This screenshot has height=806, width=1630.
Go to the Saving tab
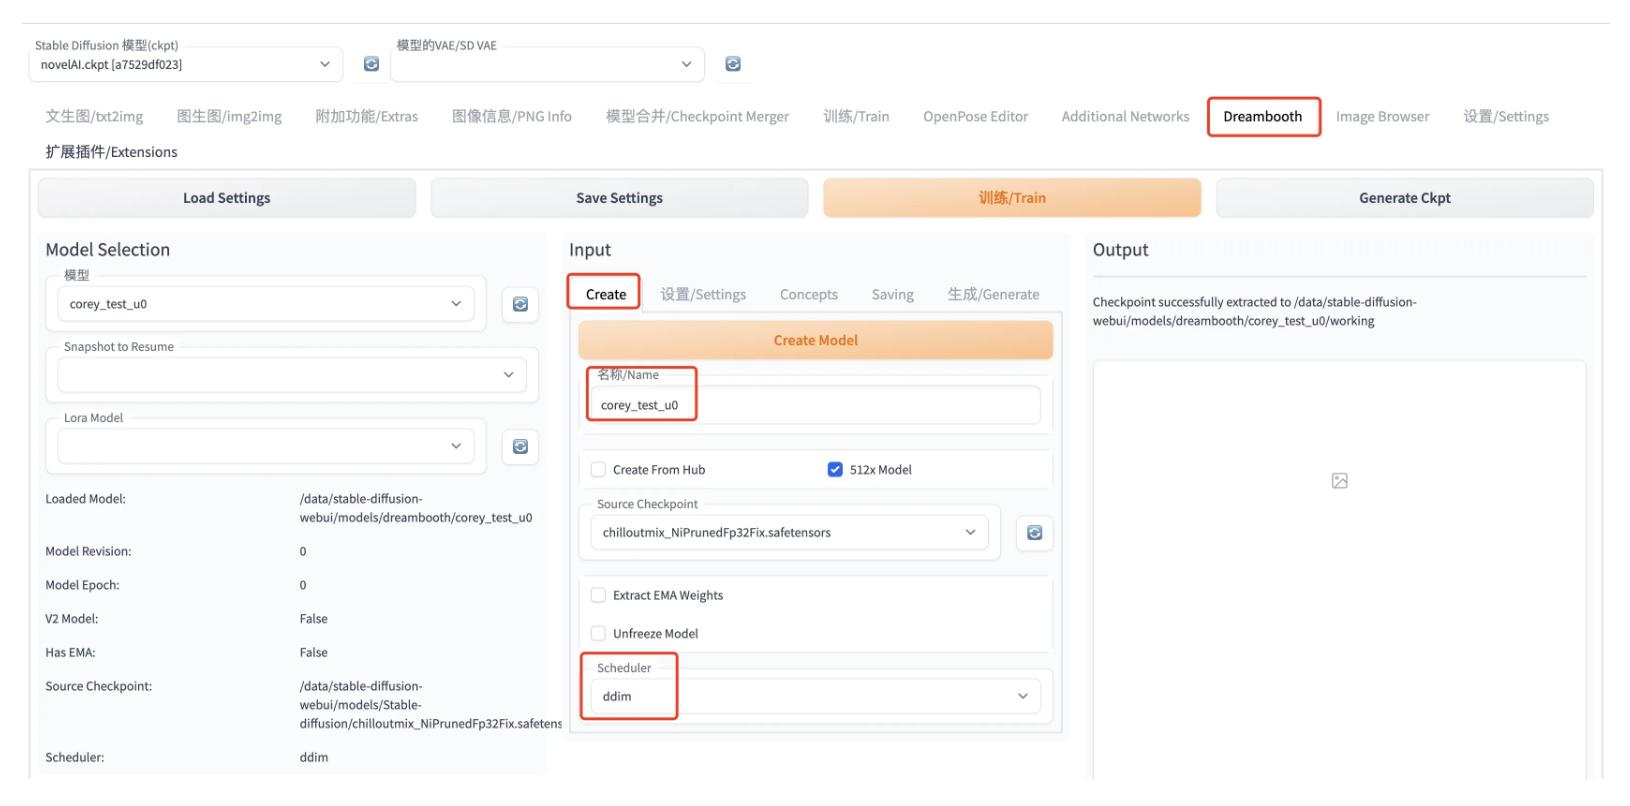point(892,294)
